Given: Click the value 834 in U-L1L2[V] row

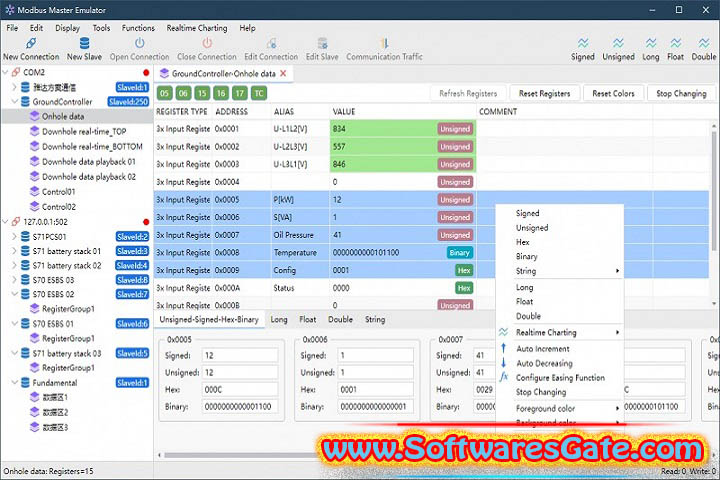Looking at the screenshot, I should (339, 129).
